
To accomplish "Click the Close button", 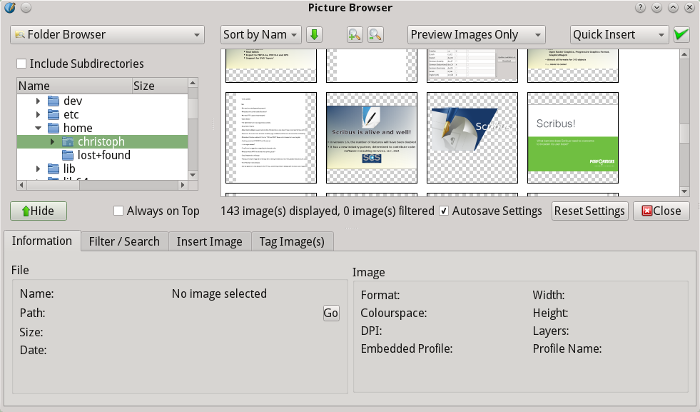I will (662, 211).
